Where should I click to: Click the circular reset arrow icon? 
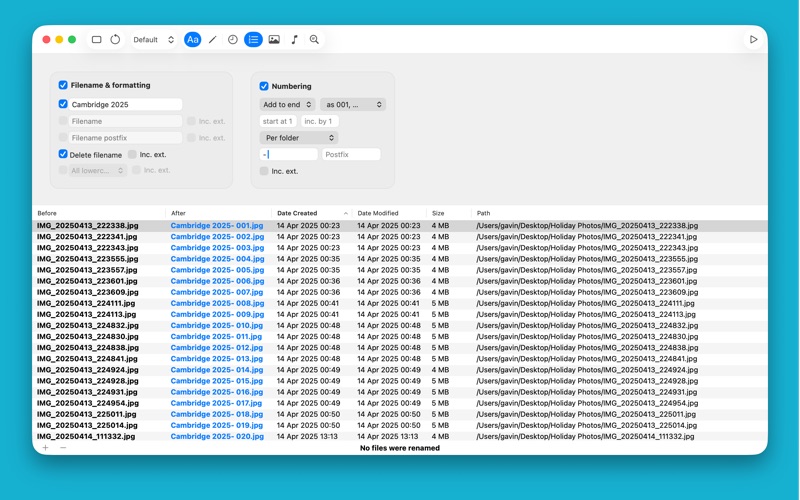(x=115, y=39)
